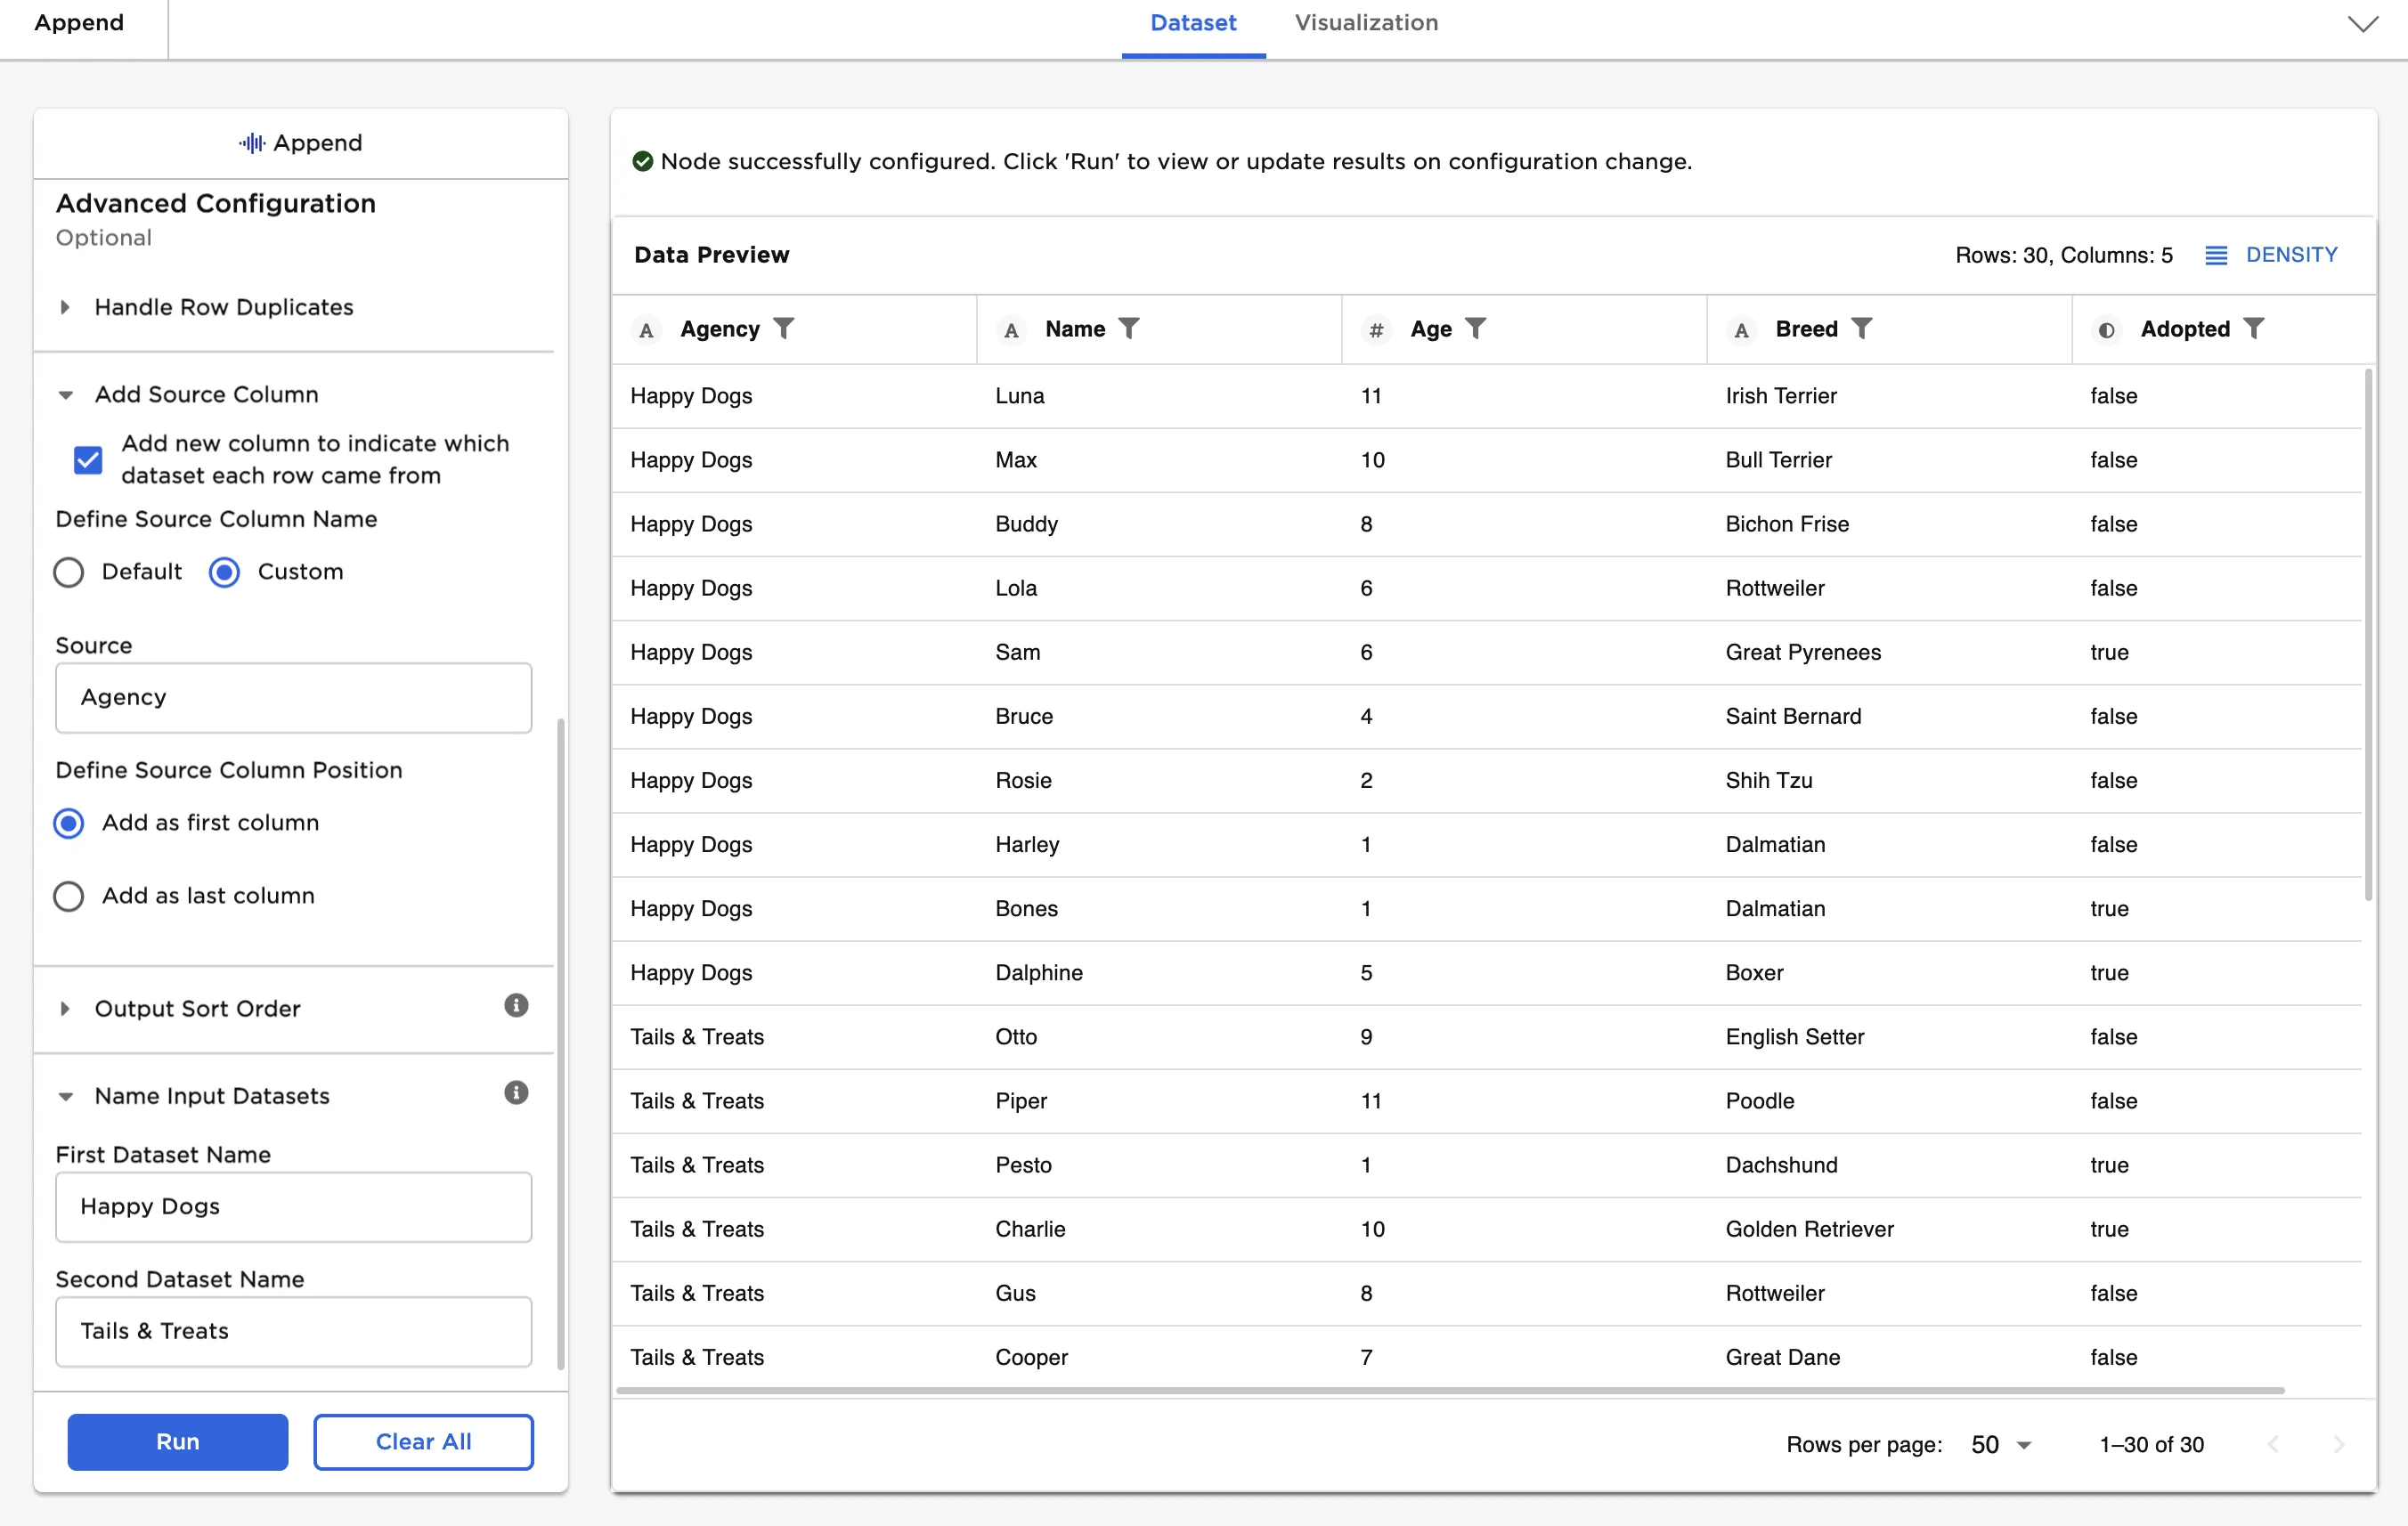Choose Add as last column
This screenshot has height=1526, width=2408.
68,896
